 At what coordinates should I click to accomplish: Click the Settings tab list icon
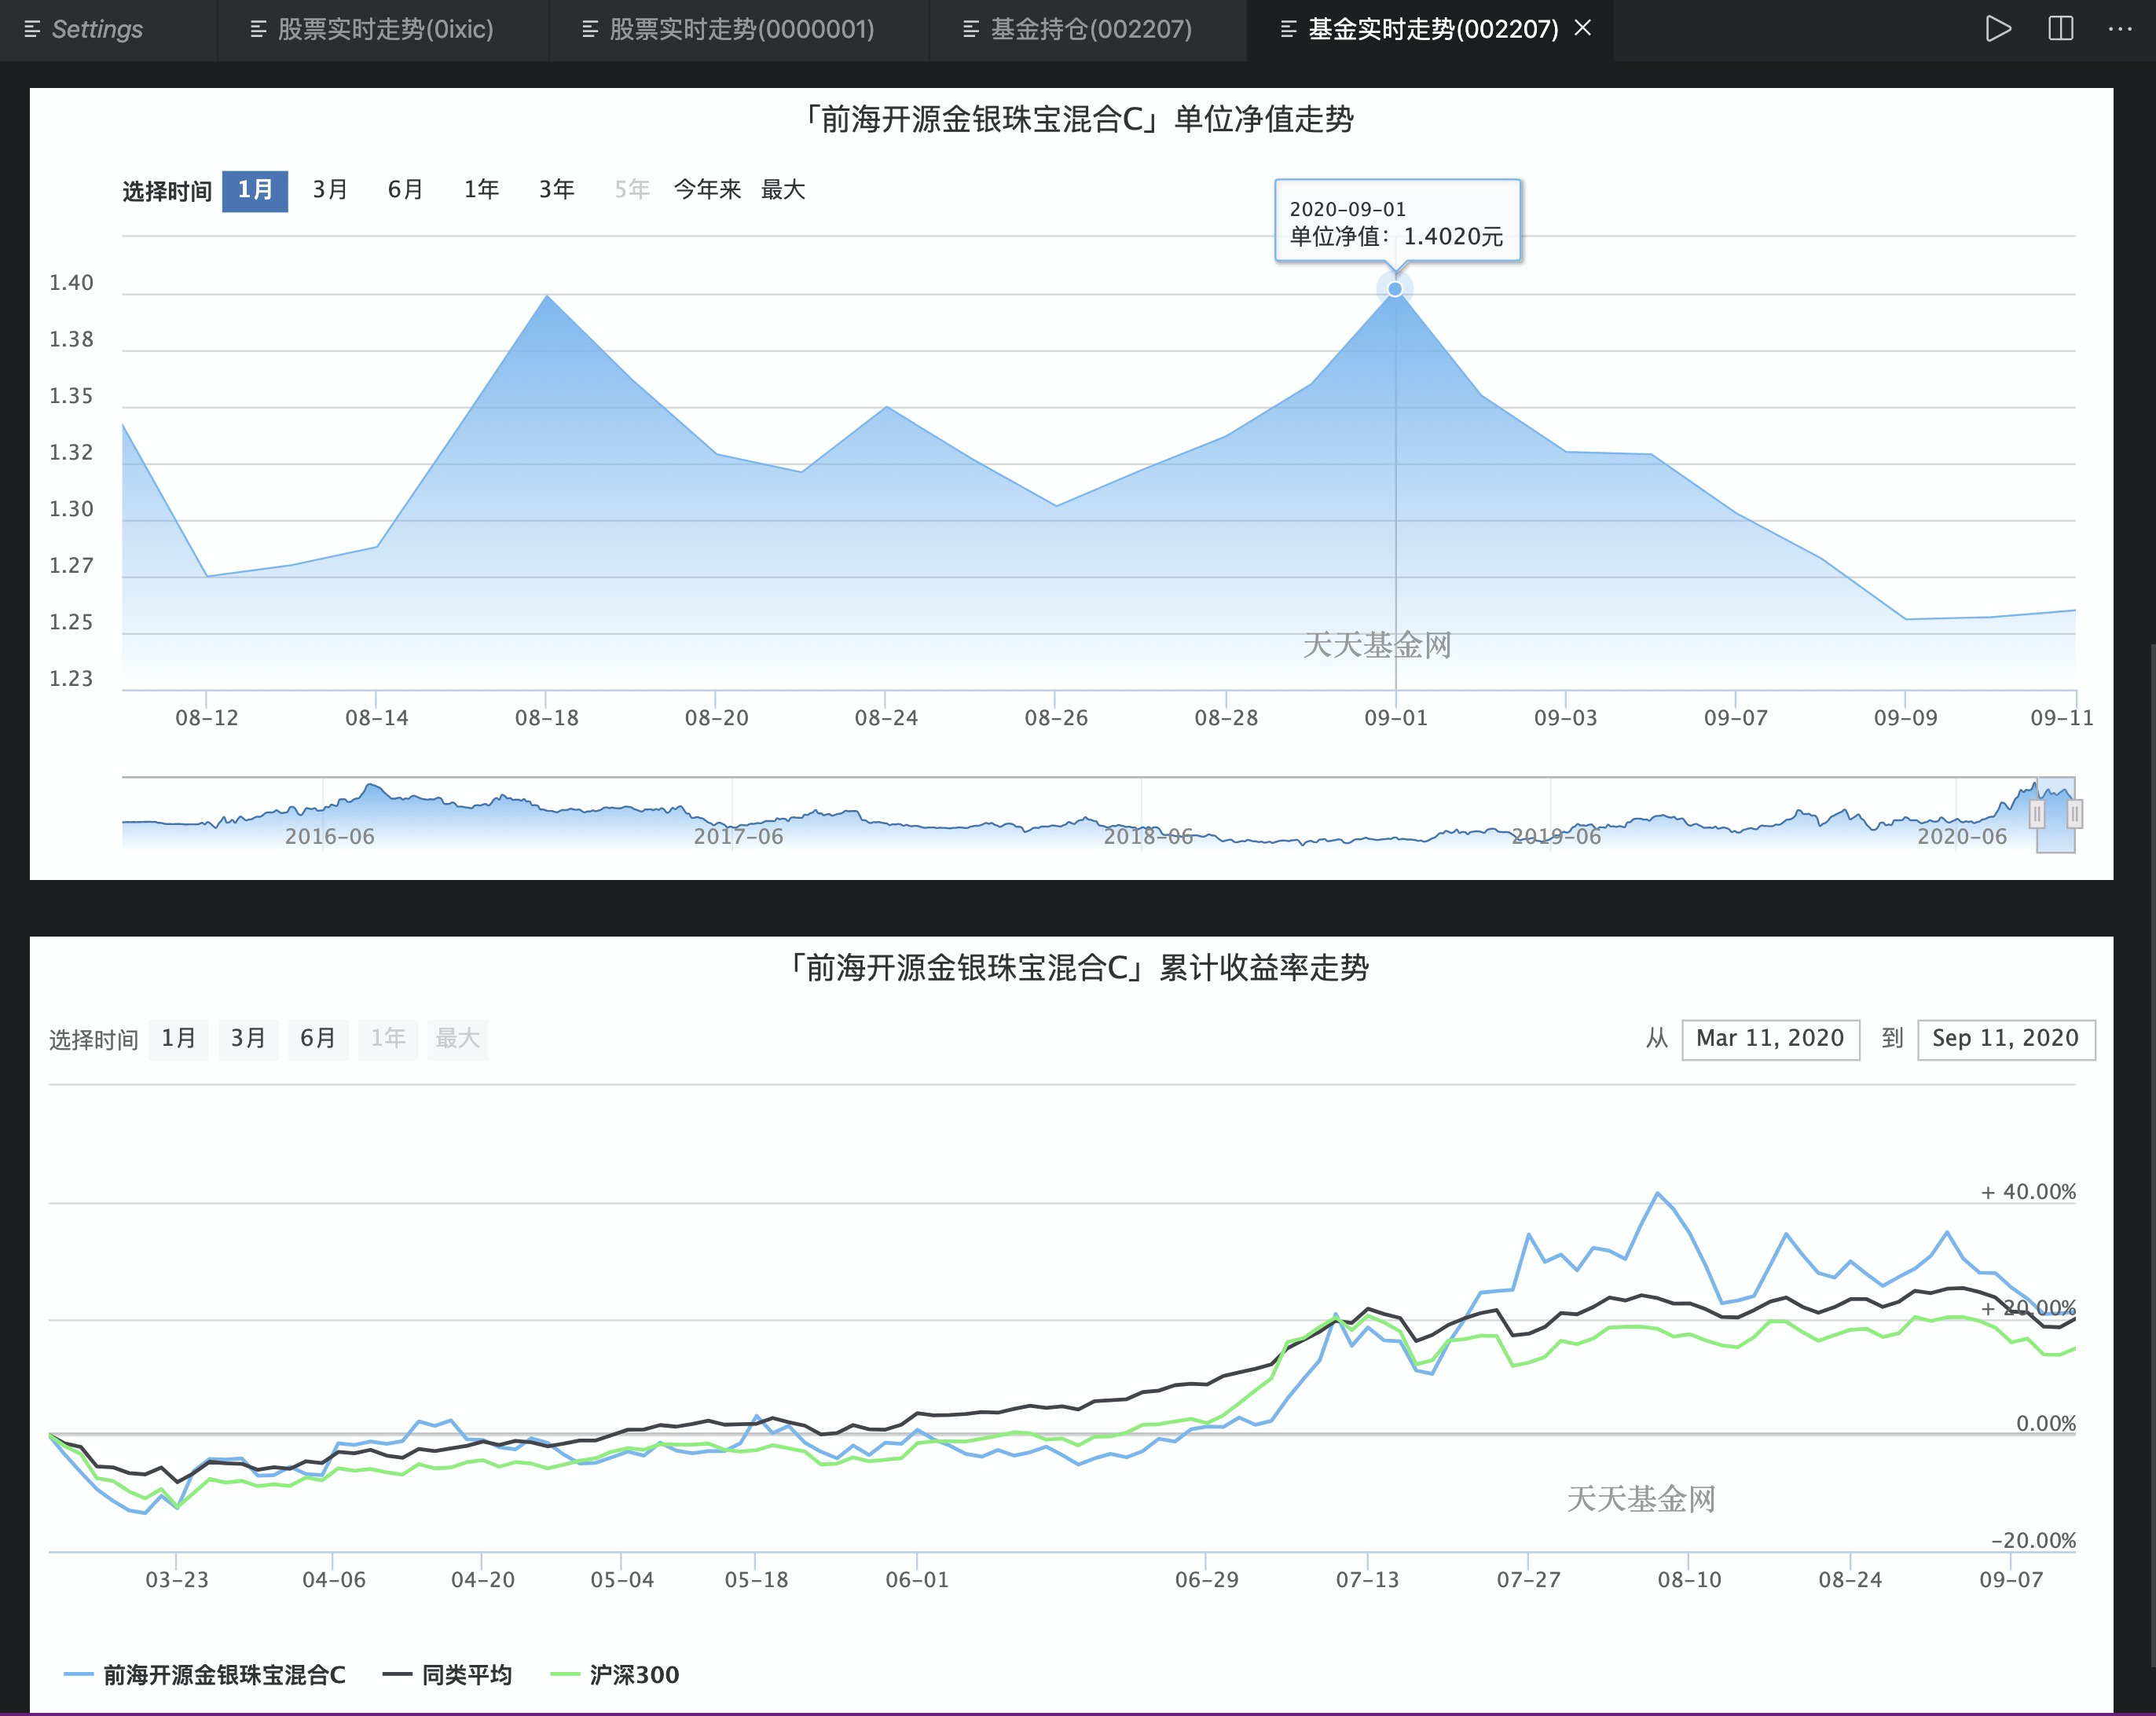pos(32,30)
